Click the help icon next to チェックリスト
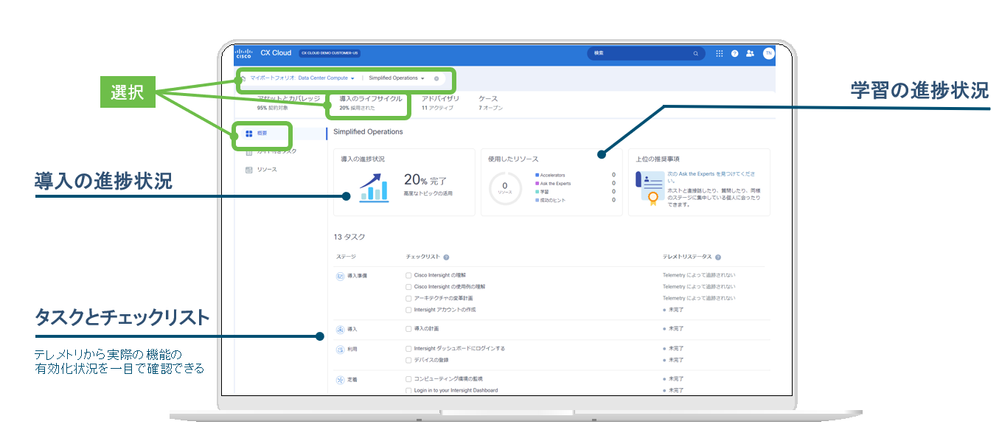The width and height of the screenshot is (999, 422). [446, 258]
